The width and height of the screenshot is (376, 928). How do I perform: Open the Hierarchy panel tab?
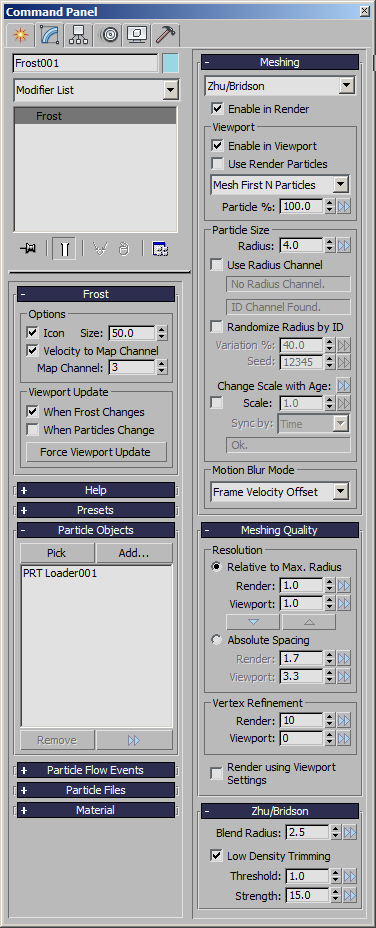[78, 35]
